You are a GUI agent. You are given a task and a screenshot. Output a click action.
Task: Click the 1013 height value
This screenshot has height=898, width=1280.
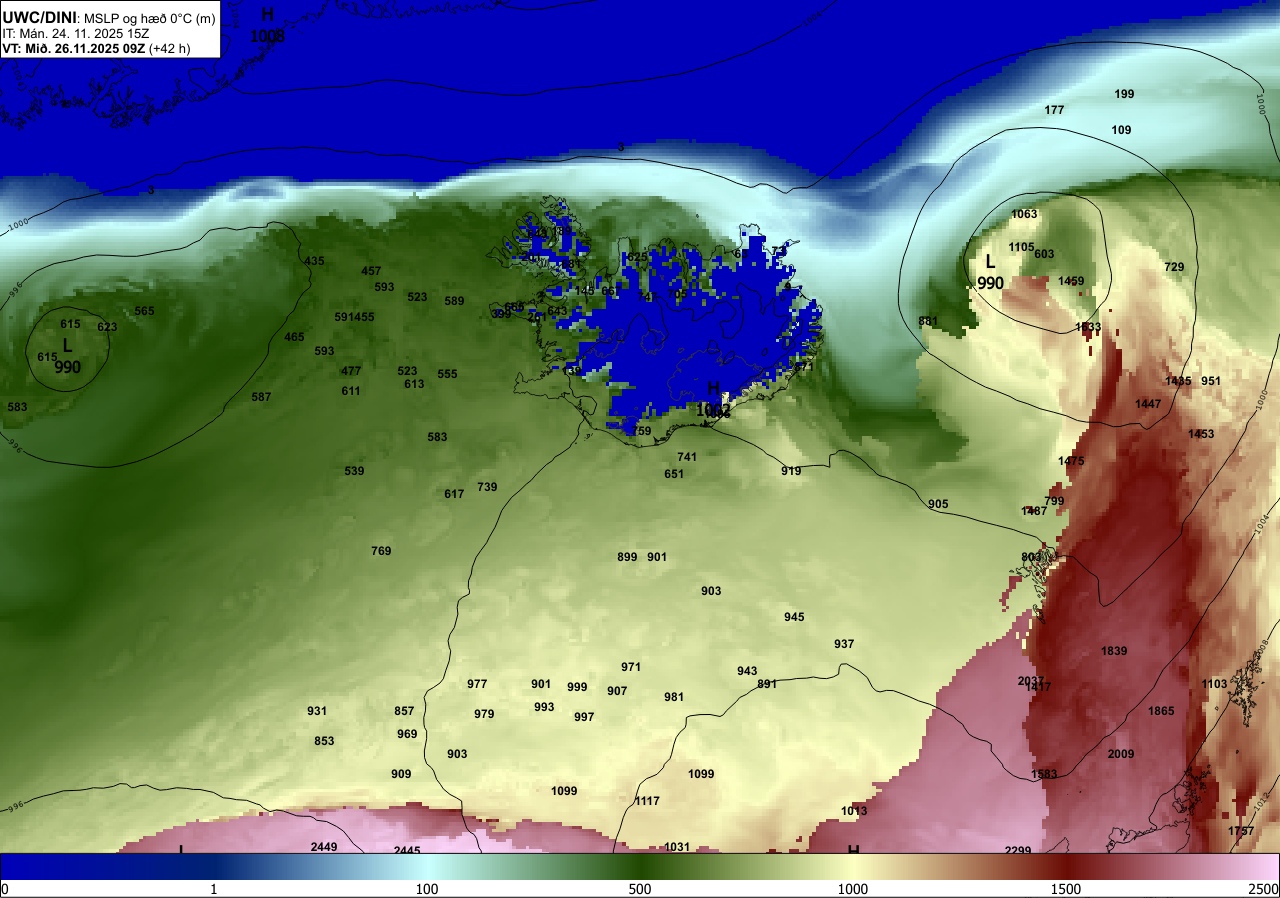pyautogui.click(x=854, y=811)
